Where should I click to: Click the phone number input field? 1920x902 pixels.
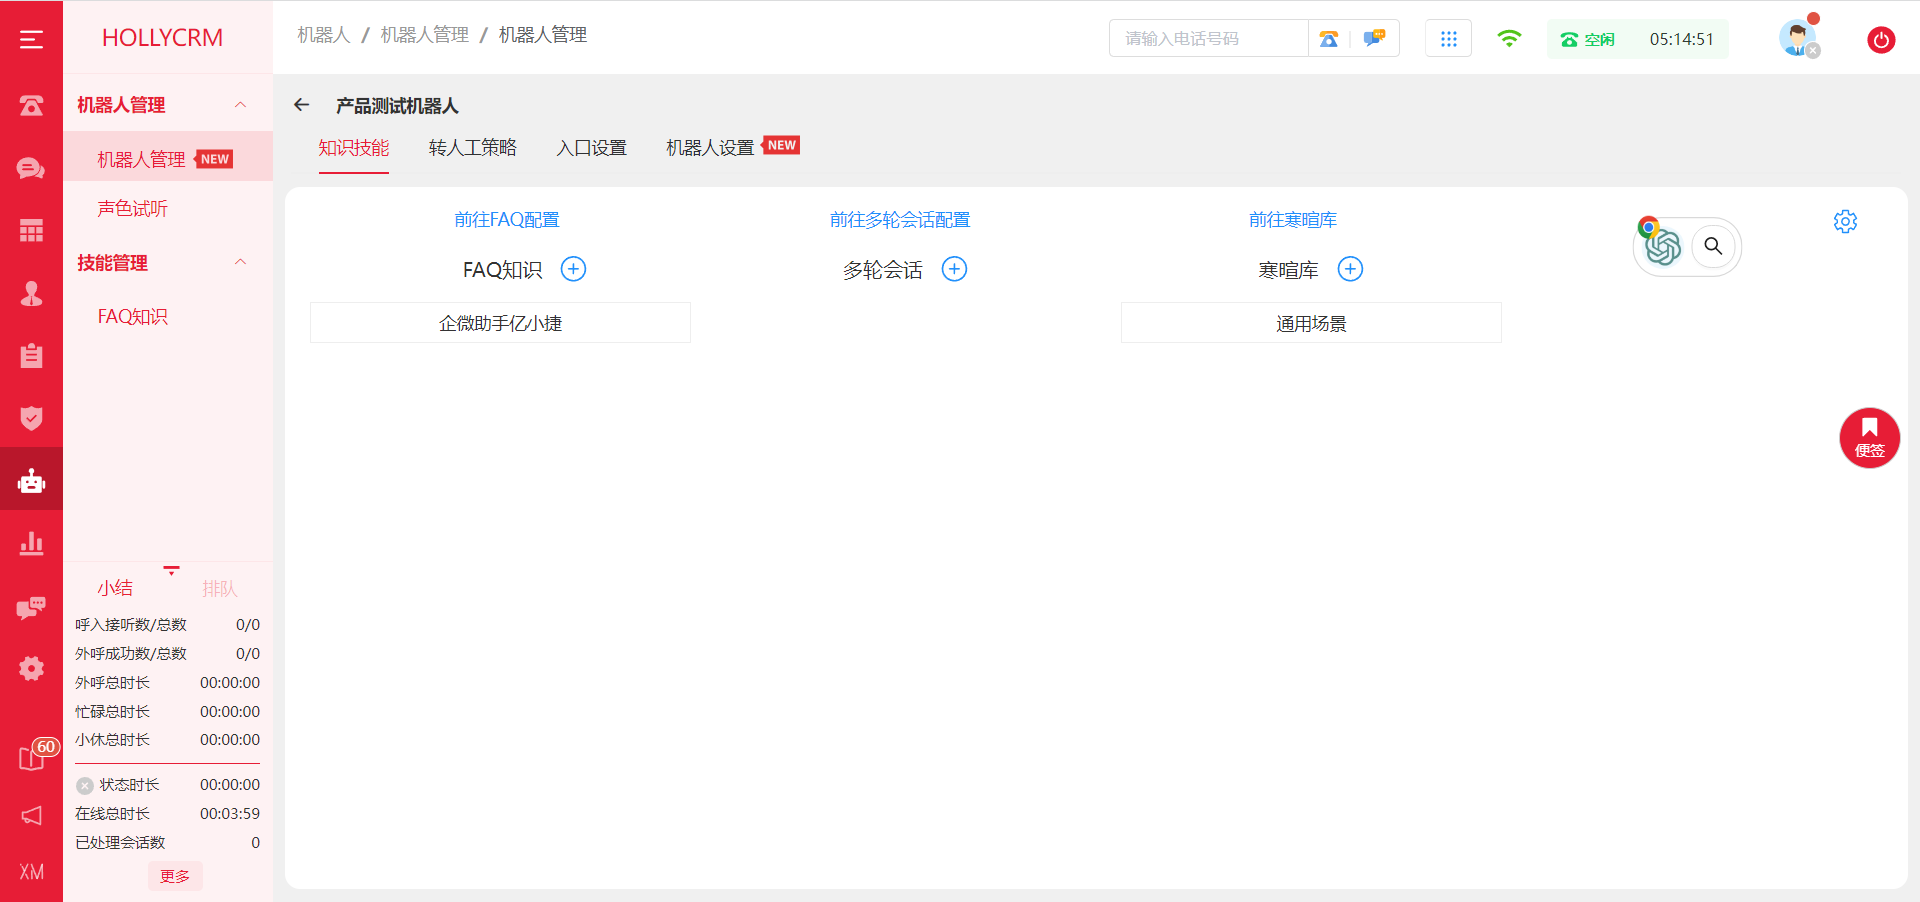(x=1208, y=39)
